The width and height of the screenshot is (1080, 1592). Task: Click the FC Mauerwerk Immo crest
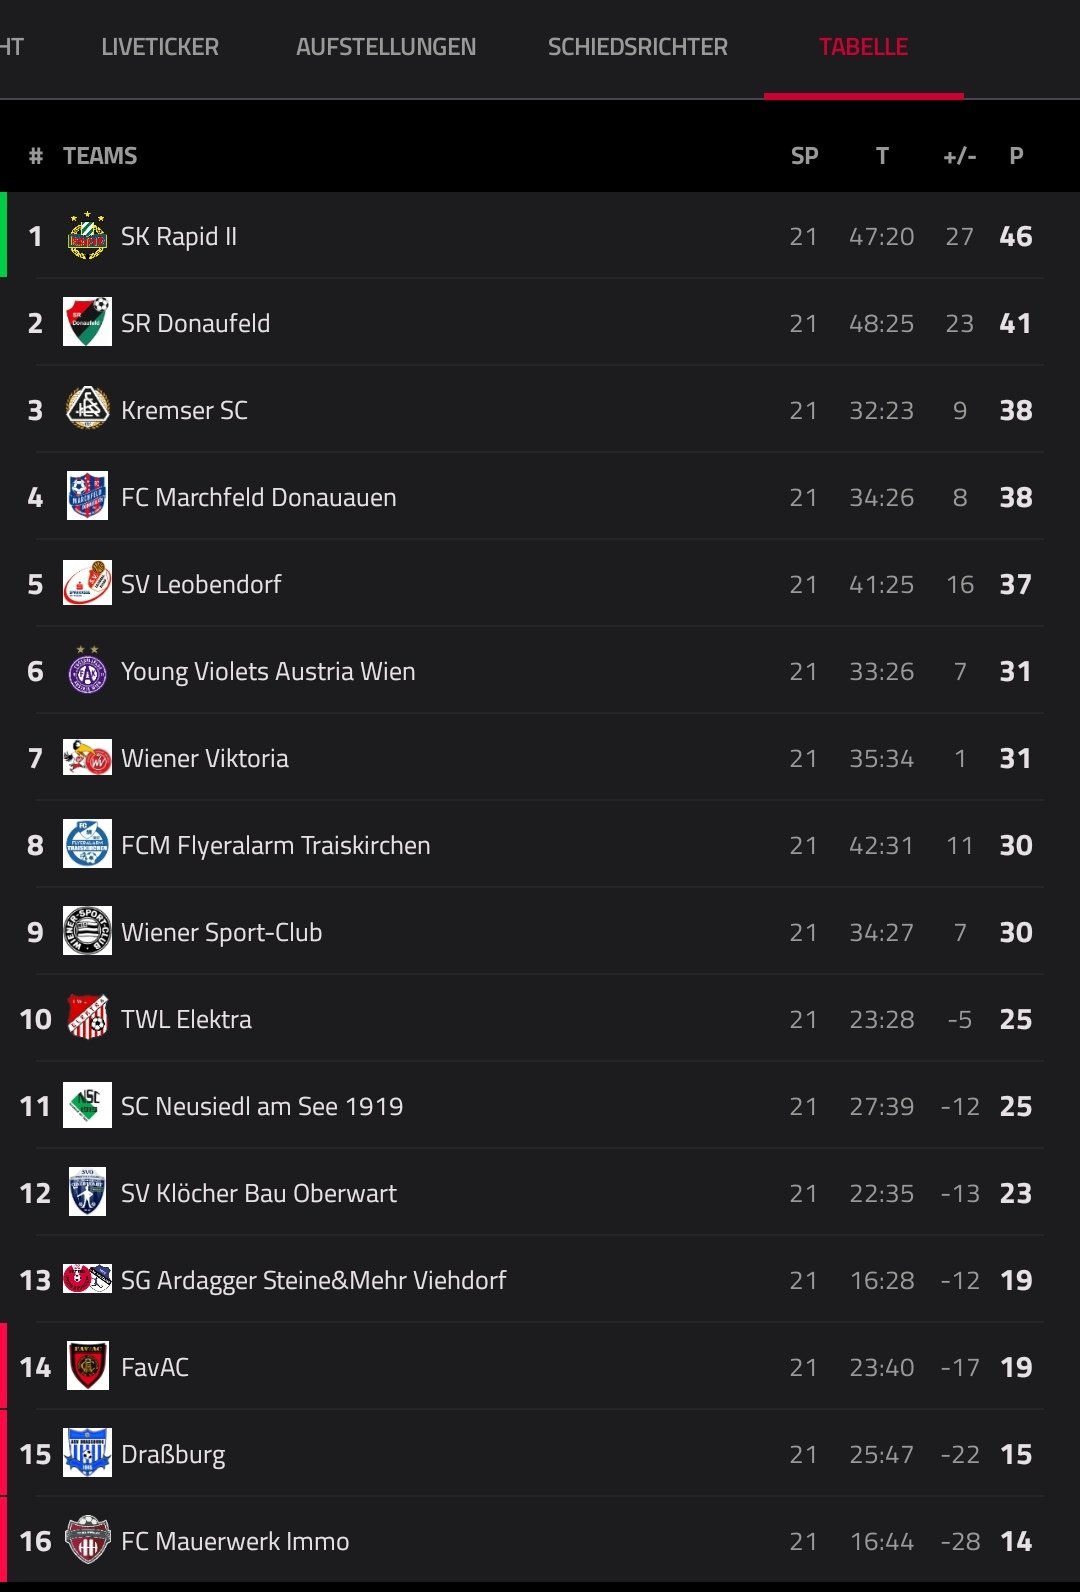point(87,1540)
